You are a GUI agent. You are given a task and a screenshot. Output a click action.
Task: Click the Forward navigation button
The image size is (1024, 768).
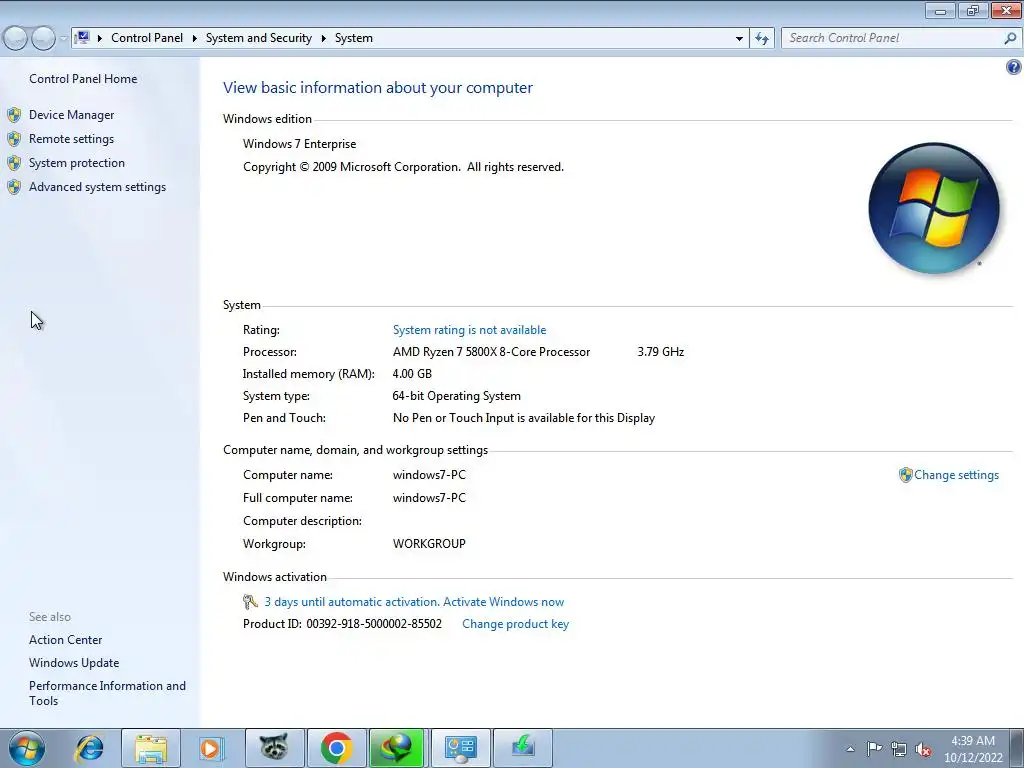[x=44, y=39]
